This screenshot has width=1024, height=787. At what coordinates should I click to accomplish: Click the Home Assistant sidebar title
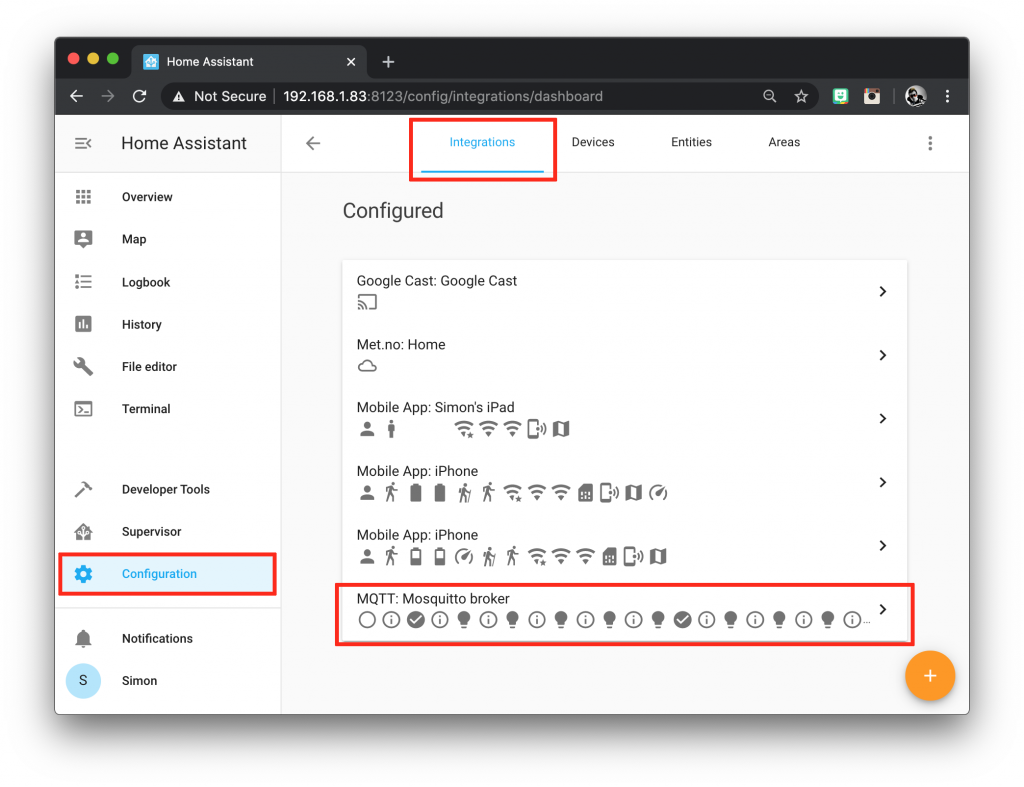pyautogui.click(x=184, y=143)
